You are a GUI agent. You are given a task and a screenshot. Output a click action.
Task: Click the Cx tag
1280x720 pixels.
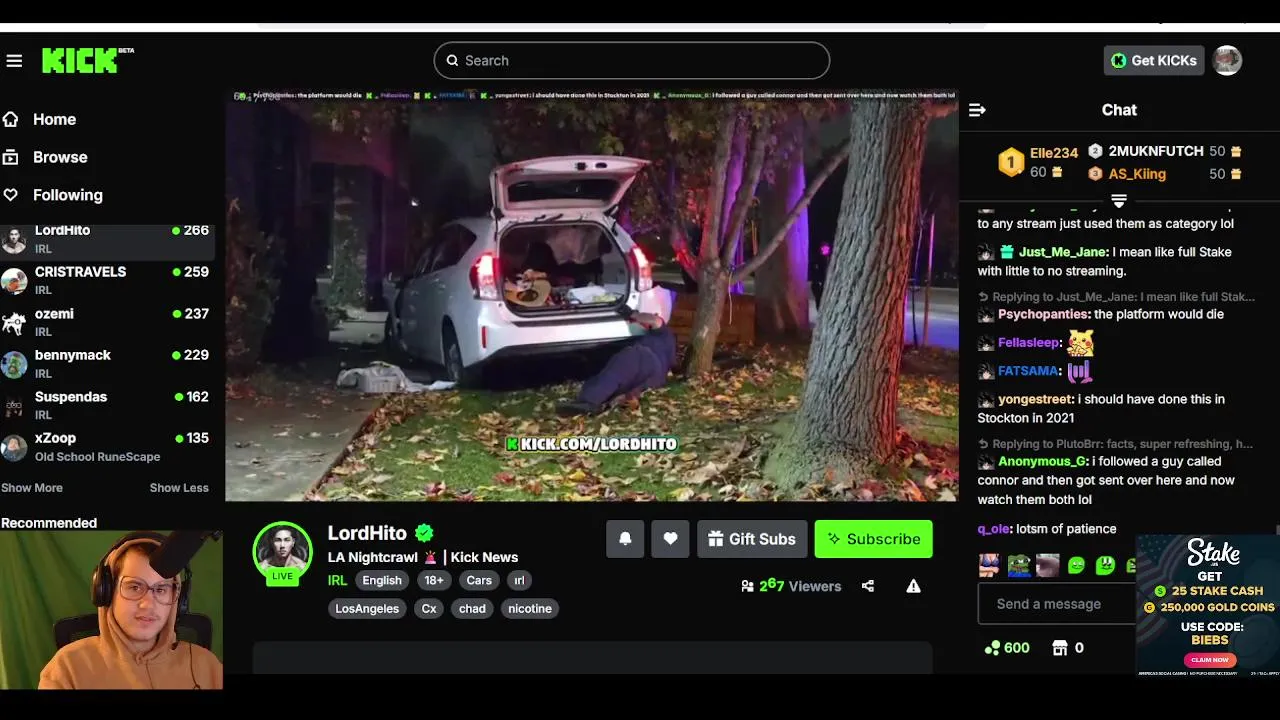[429, 608]
